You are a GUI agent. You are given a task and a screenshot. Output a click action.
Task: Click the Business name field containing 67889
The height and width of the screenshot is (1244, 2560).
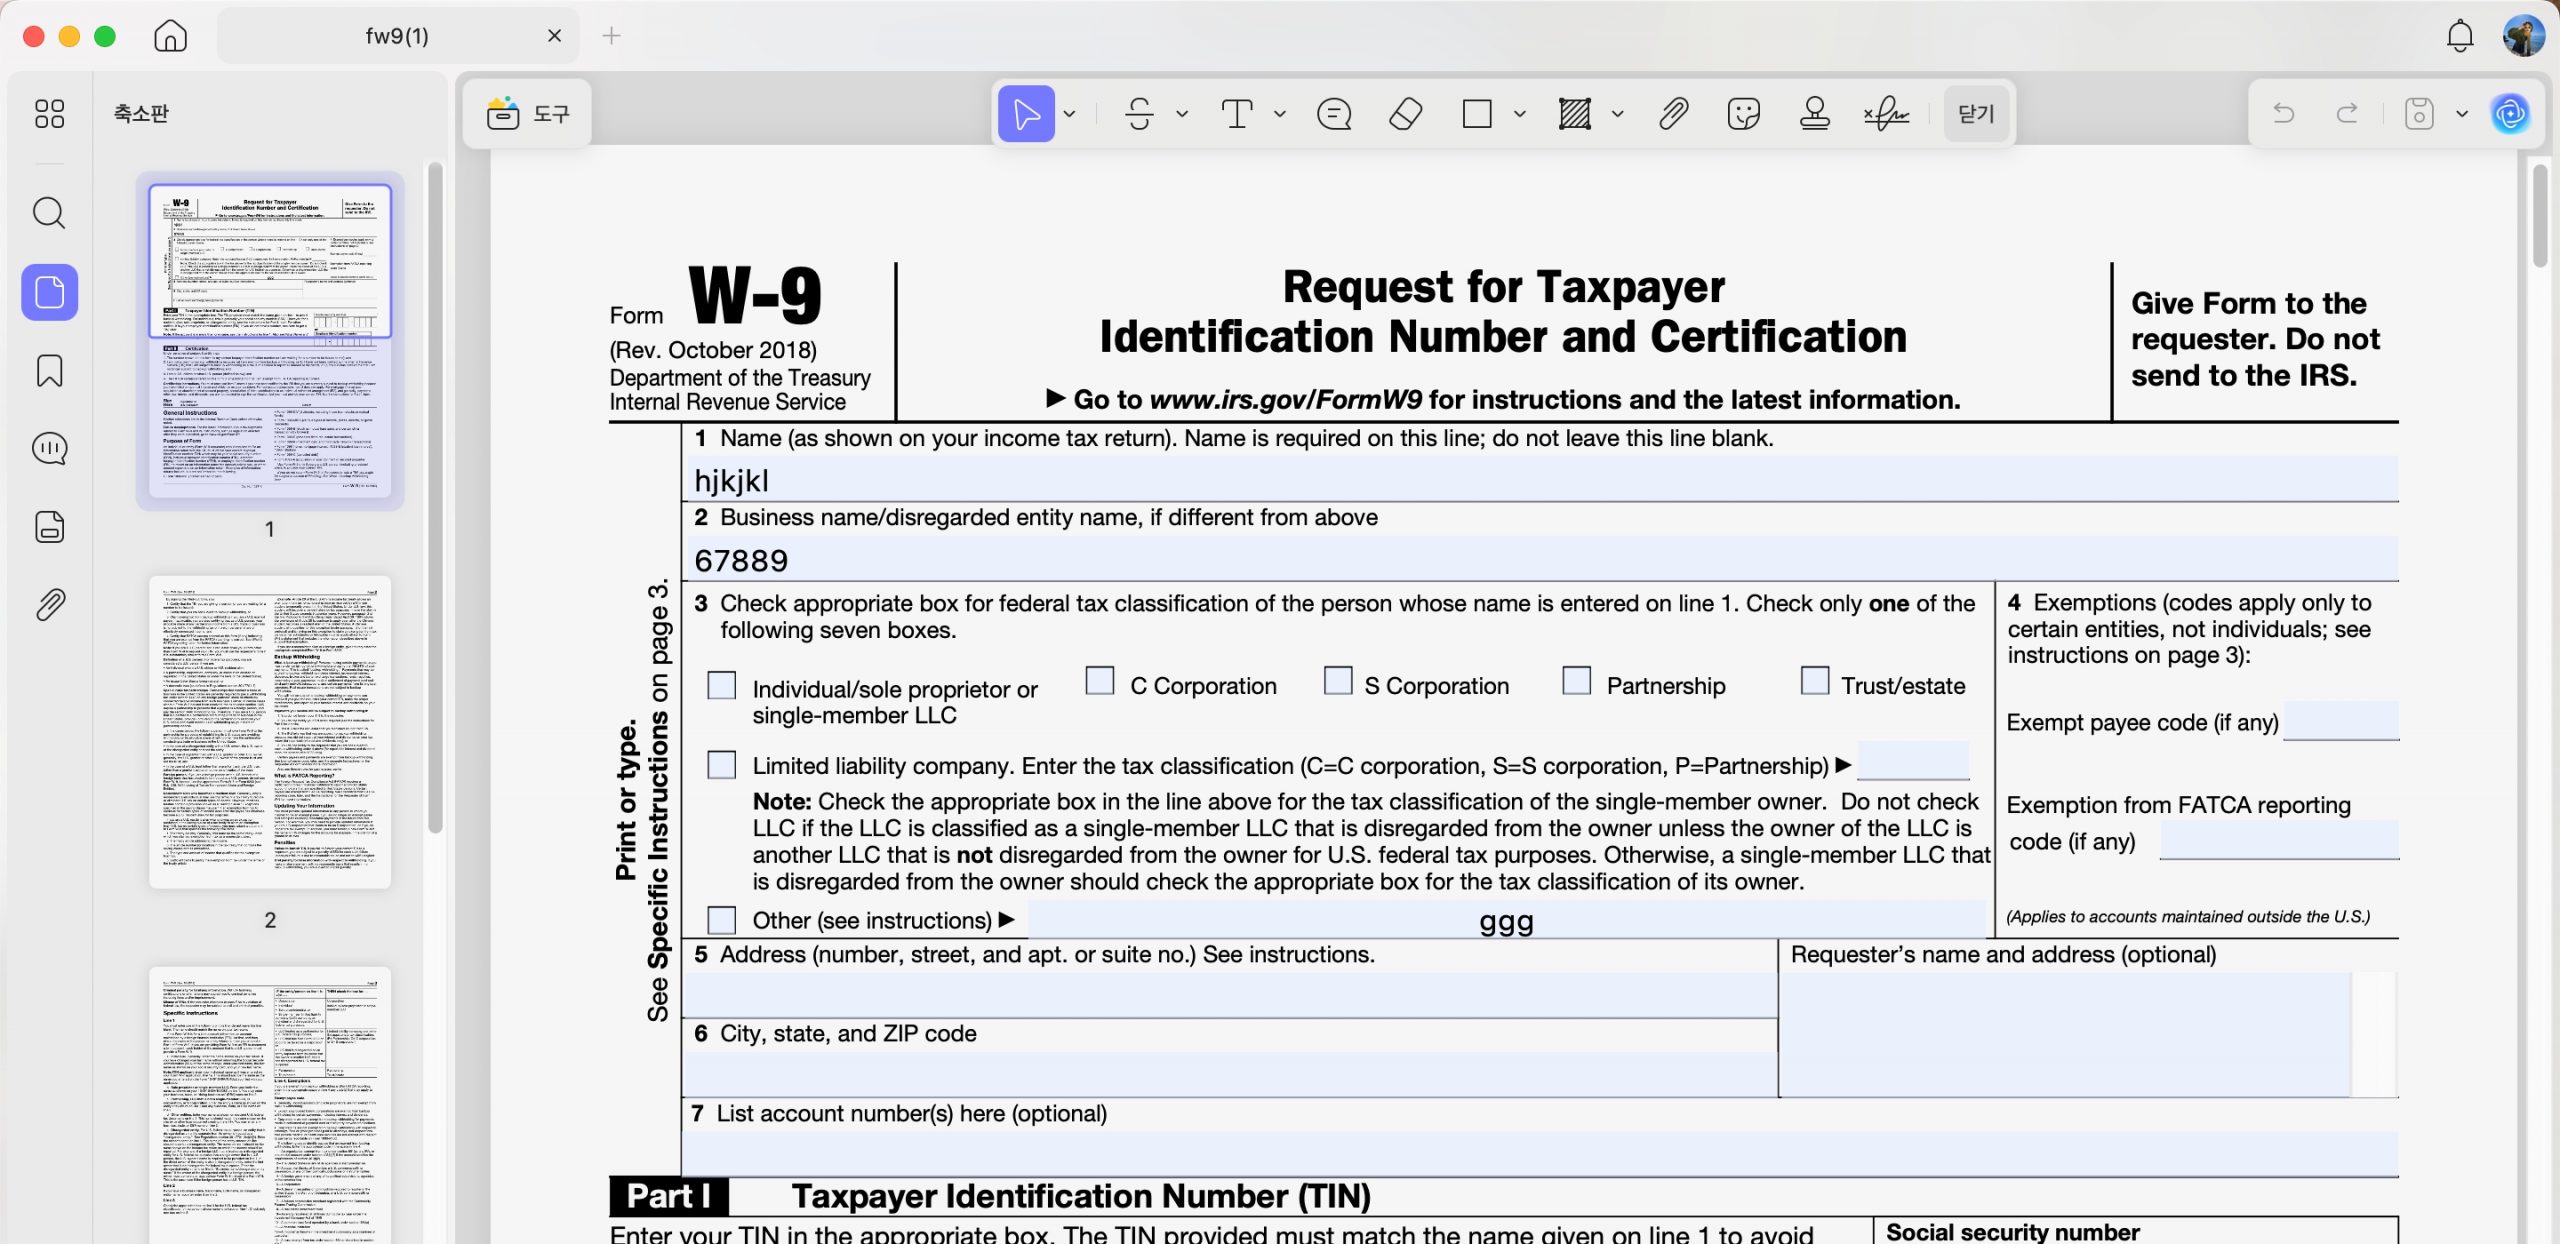(x=1541, y=558)
